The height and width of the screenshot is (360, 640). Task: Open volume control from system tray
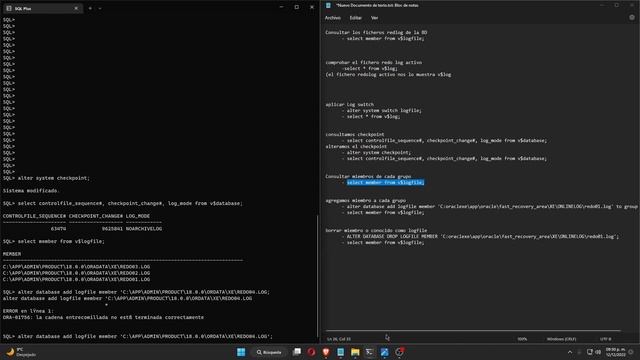pos(598,352)
